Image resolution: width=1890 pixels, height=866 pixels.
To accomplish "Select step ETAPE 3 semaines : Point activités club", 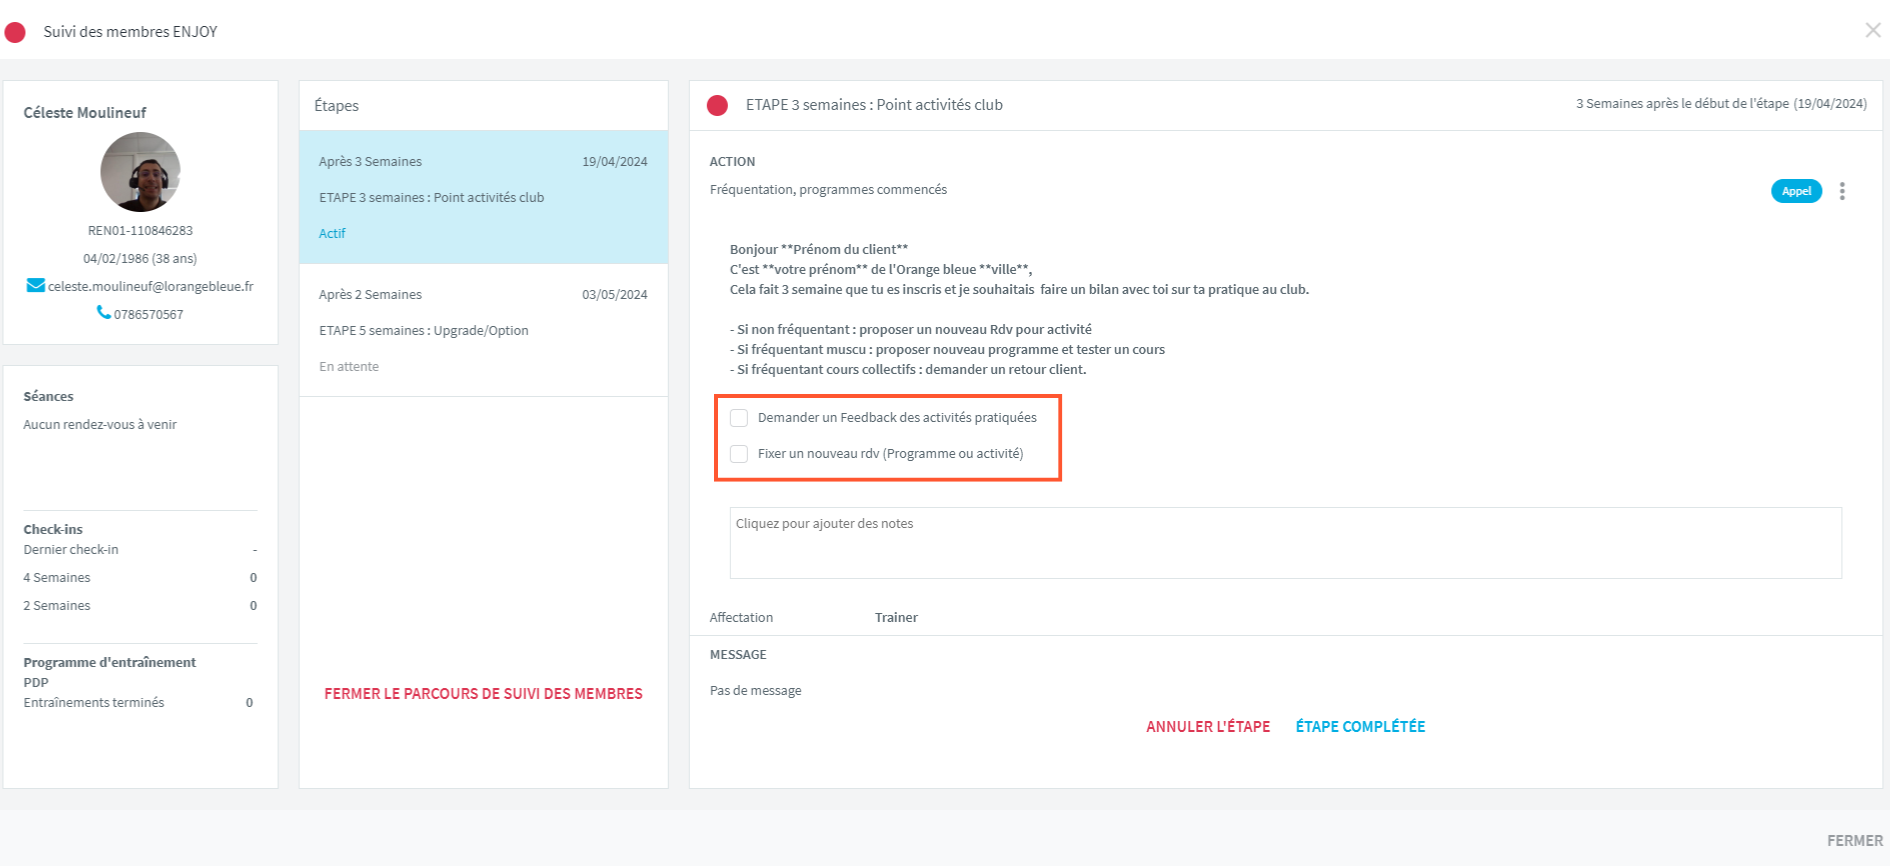I will (484, 197).
